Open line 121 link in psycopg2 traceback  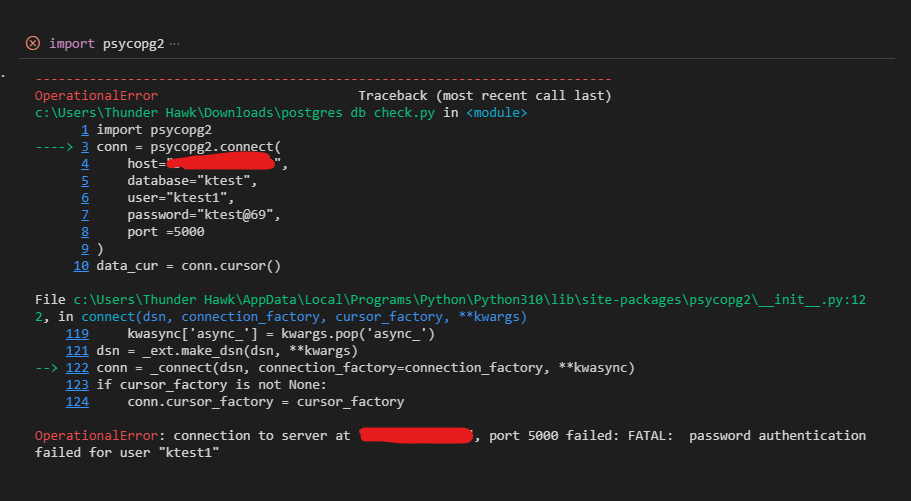tap(77, 350)
